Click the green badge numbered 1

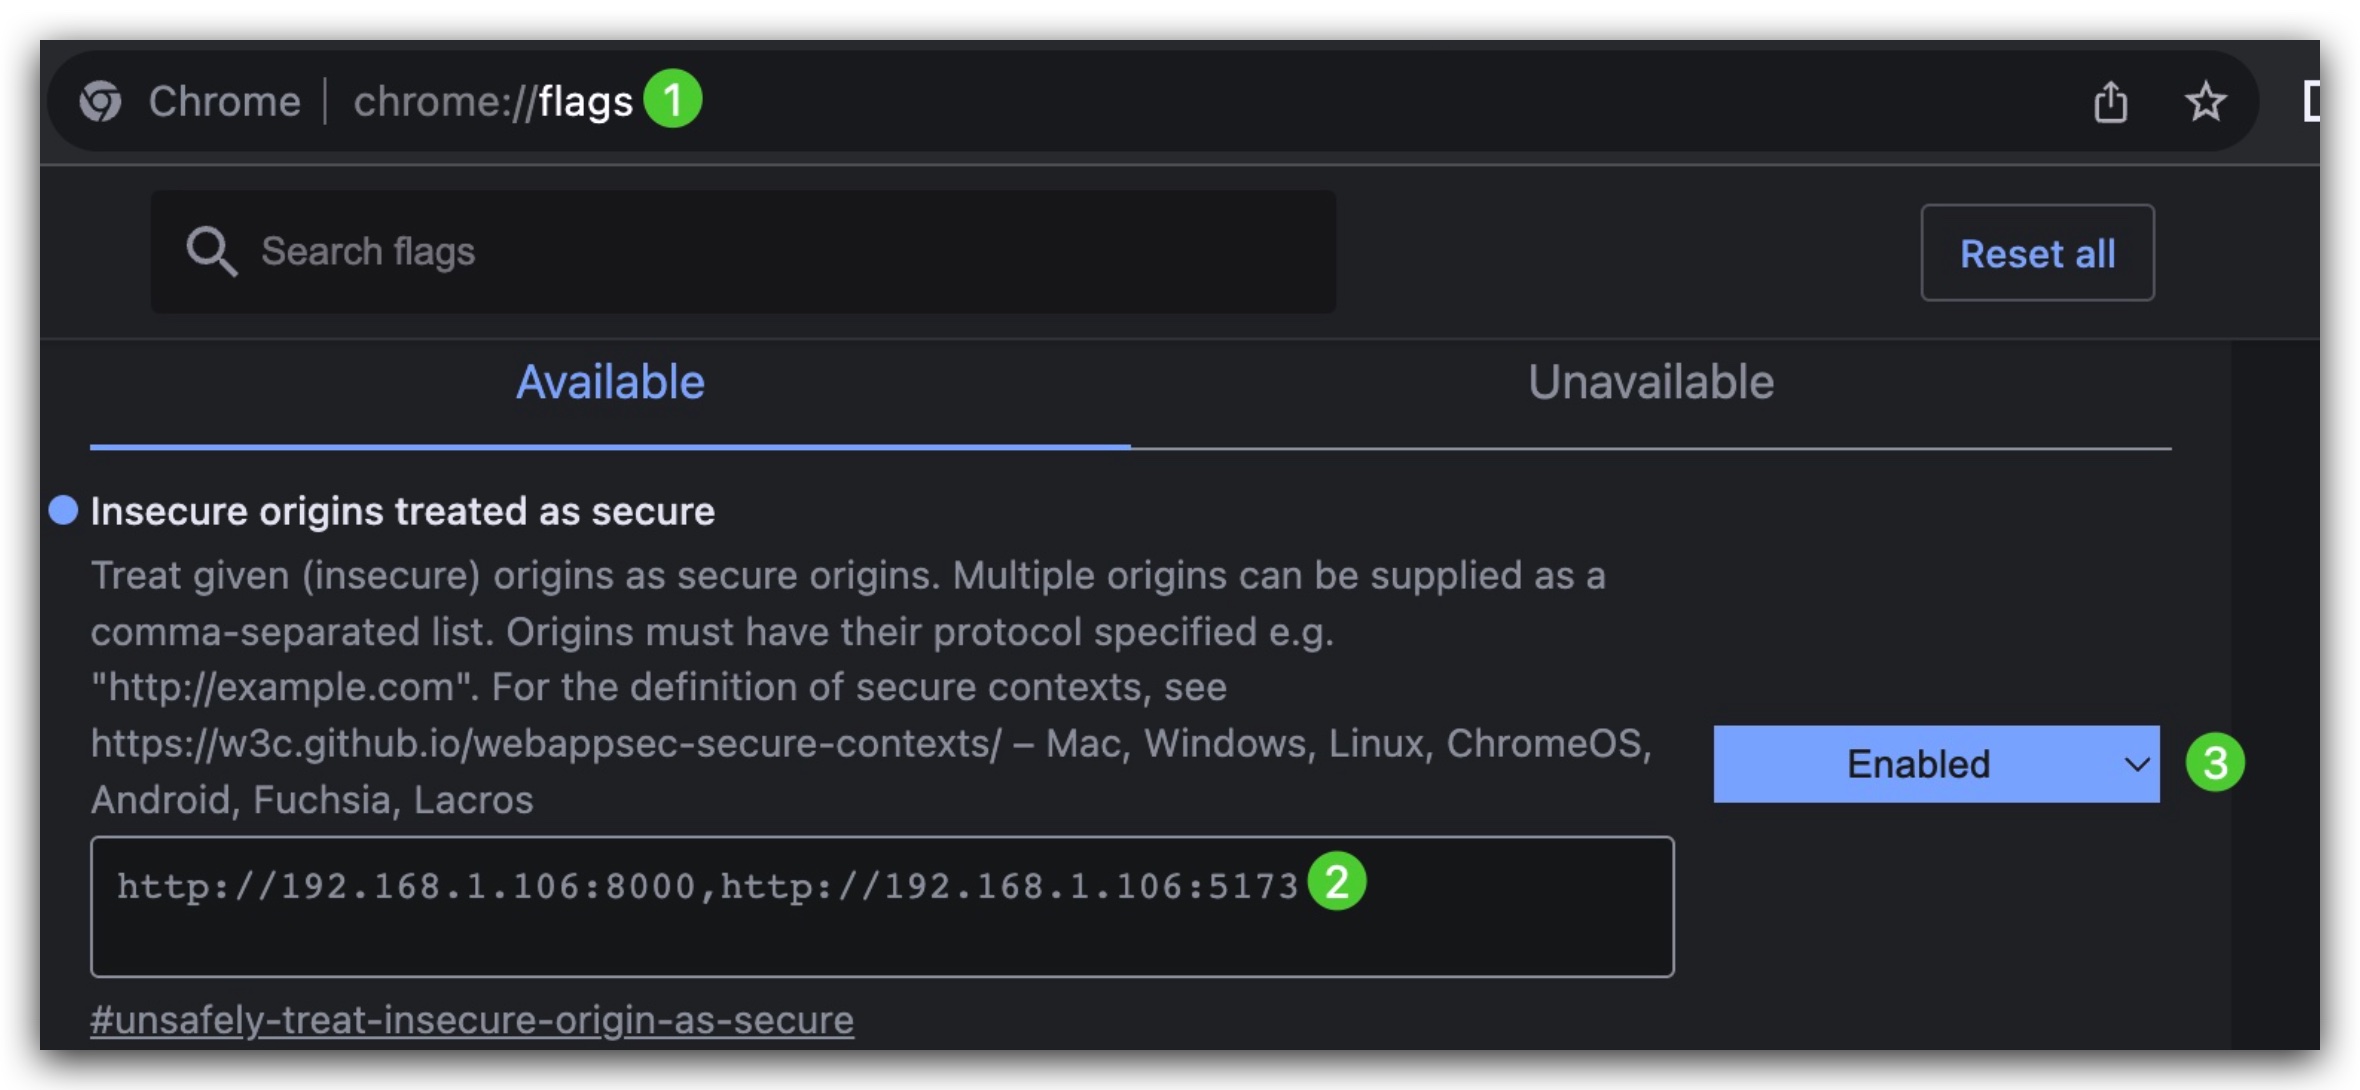[672, 99]
